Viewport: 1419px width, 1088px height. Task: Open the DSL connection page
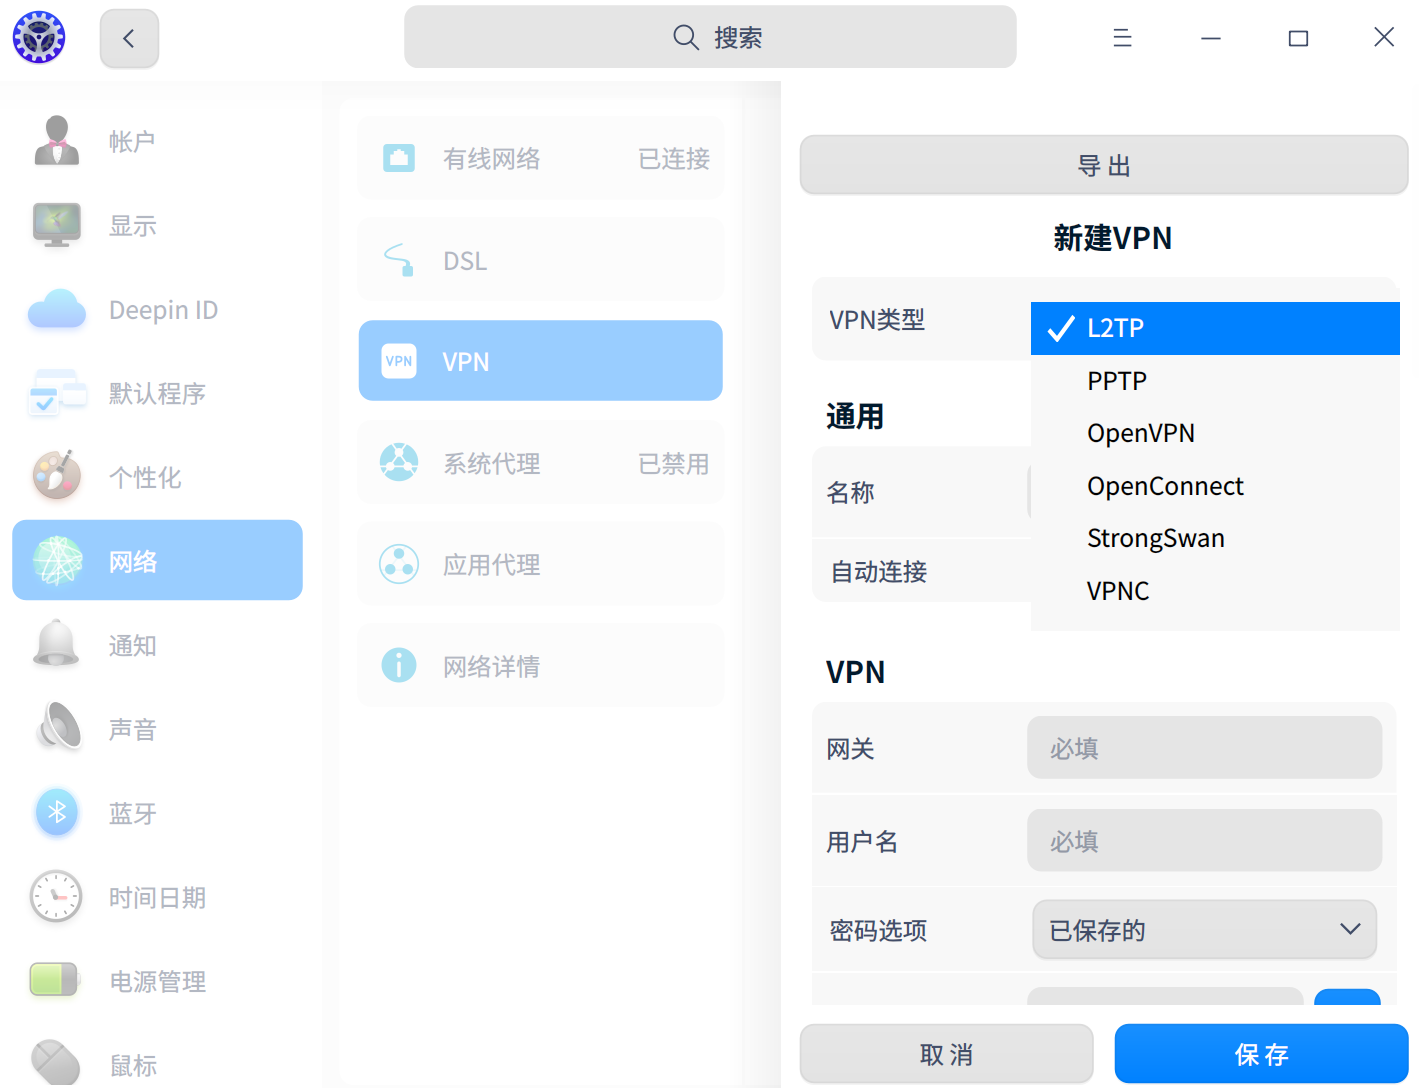click(x=540, y=260)
